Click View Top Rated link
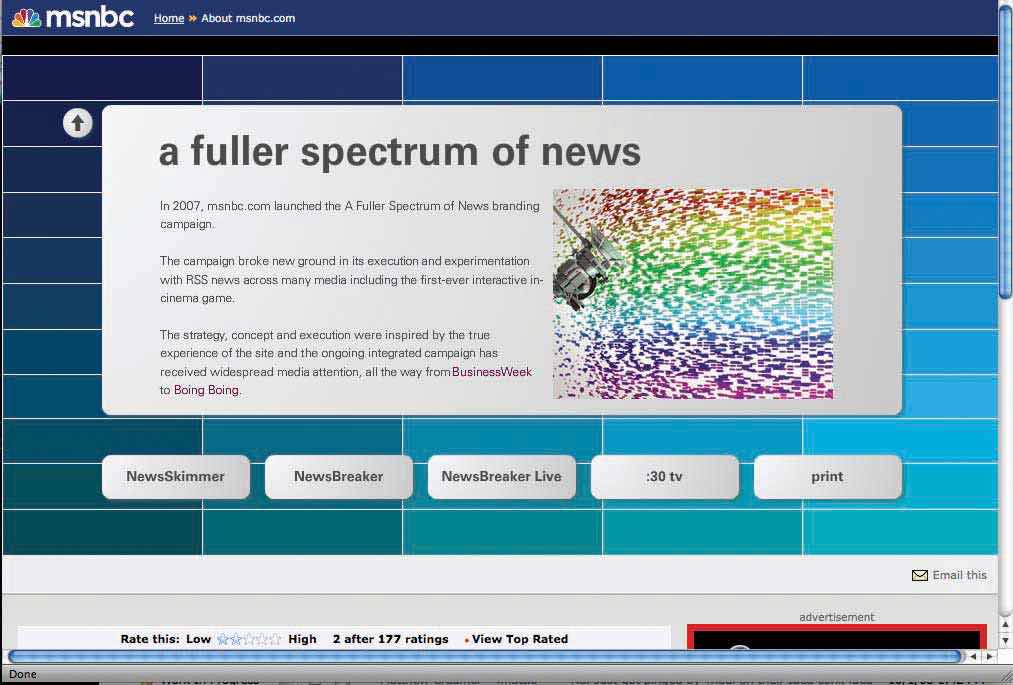Viewport: 1013px width, 685px height. [x=519, y=639]
